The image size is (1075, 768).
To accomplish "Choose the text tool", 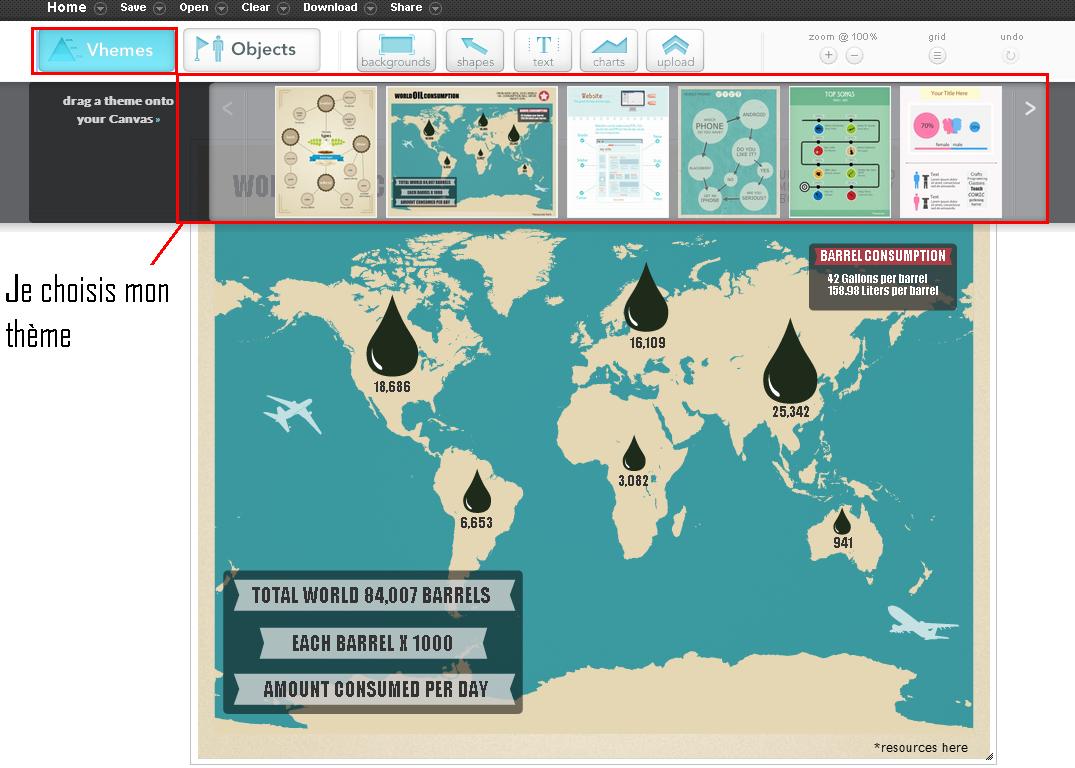I will pyautogui.click(x=543, y=50).
